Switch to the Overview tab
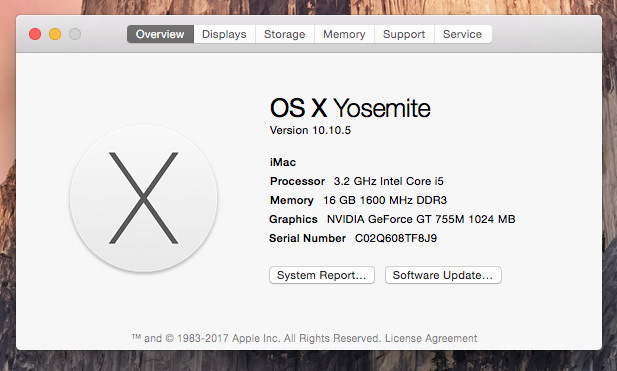This screenshot has height=371, width=617. [160, 34]
